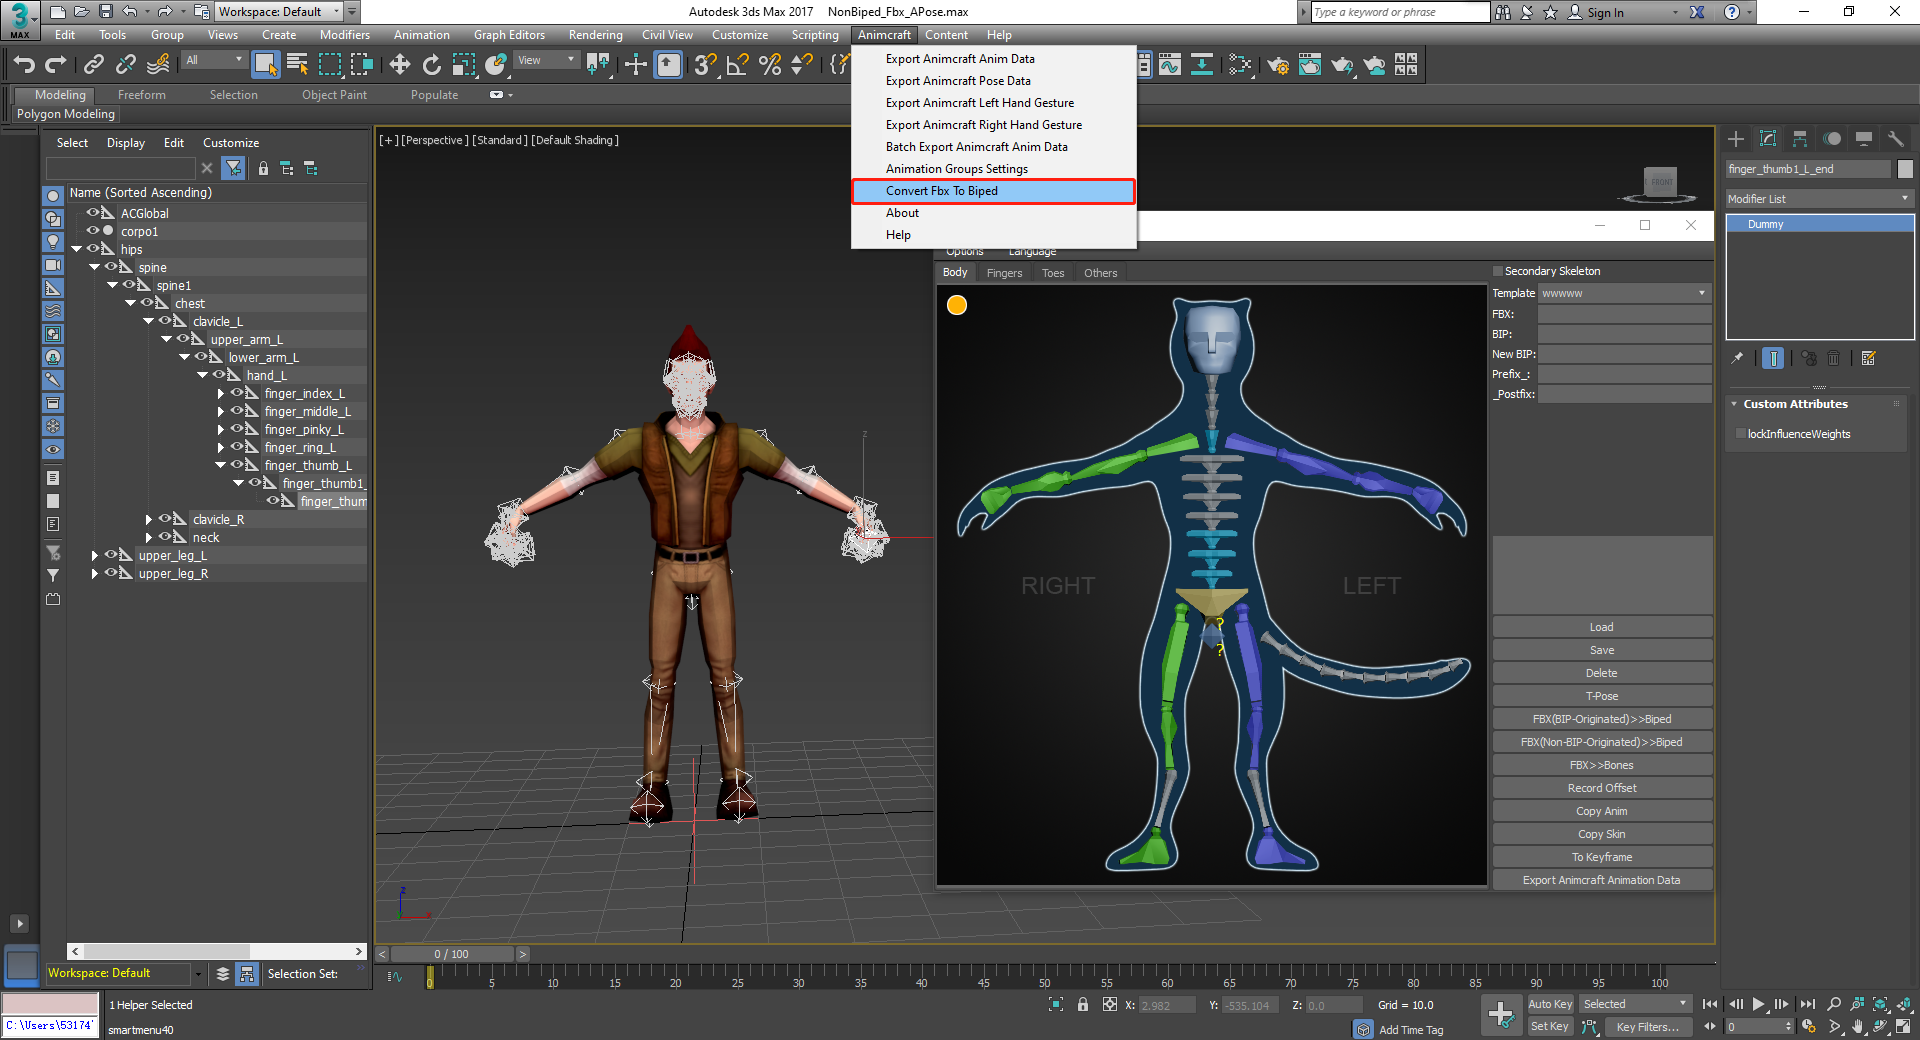Expand the upper_leg_R tree node

[94, 573]
